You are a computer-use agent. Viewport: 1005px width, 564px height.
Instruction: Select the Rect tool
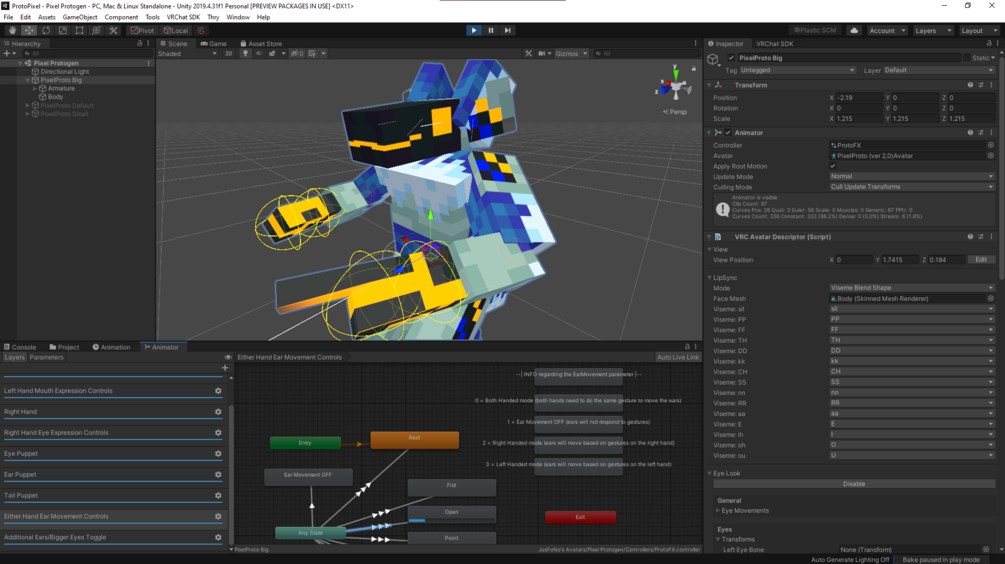79,30
